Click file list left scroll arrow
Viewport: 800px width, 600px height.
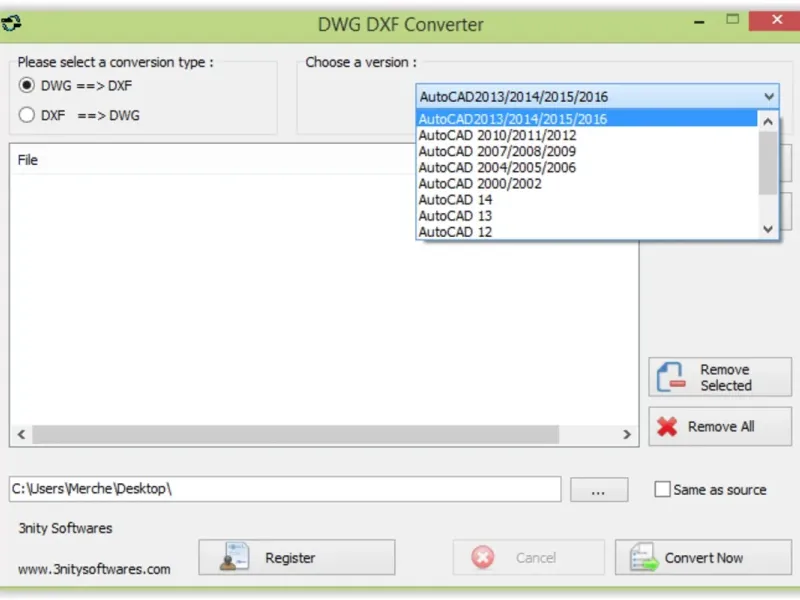click(21, 434)
